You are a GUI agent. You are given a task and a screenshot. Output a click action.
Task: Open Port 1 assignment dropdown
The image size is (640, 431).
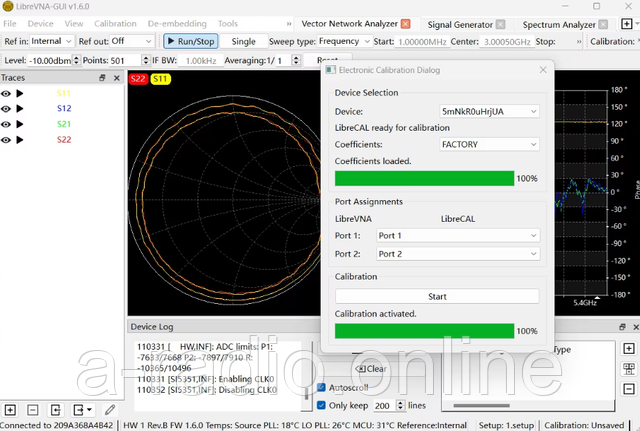458,235
